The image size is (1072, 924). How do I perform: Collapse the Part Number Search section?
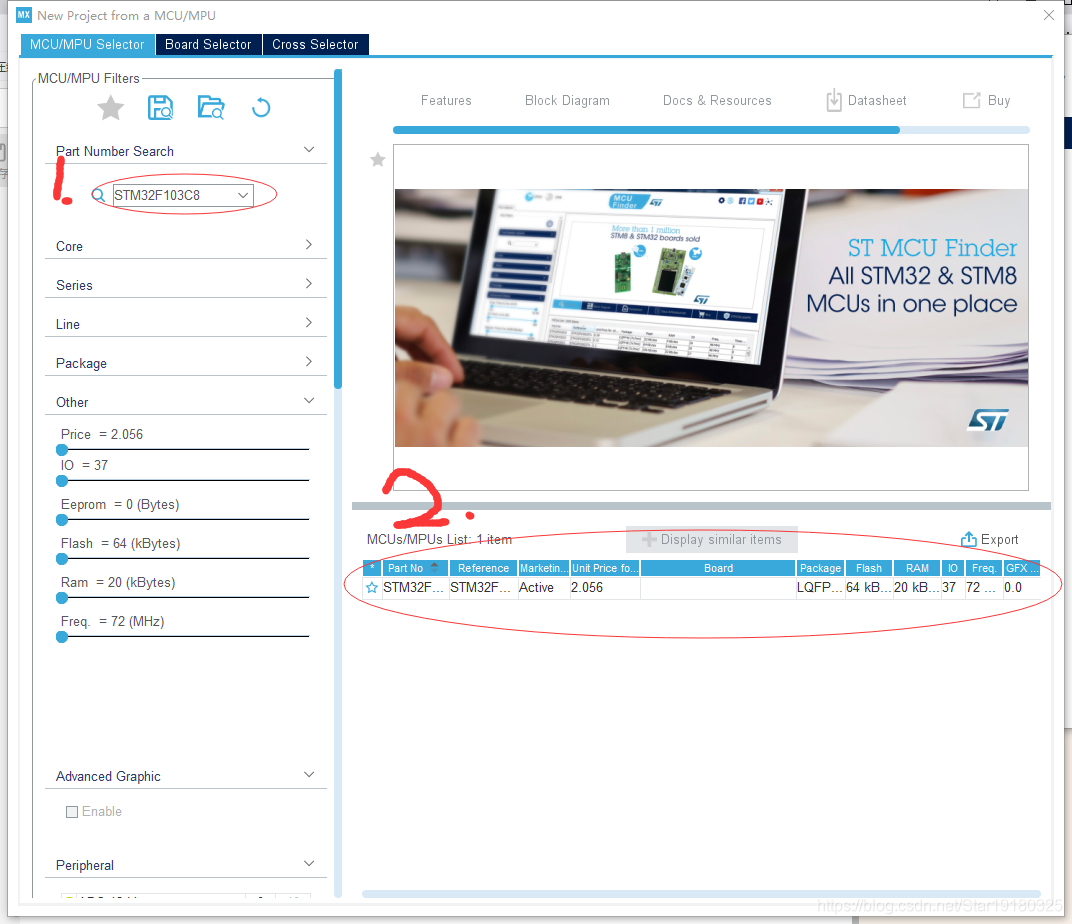[x=309, y=150]
